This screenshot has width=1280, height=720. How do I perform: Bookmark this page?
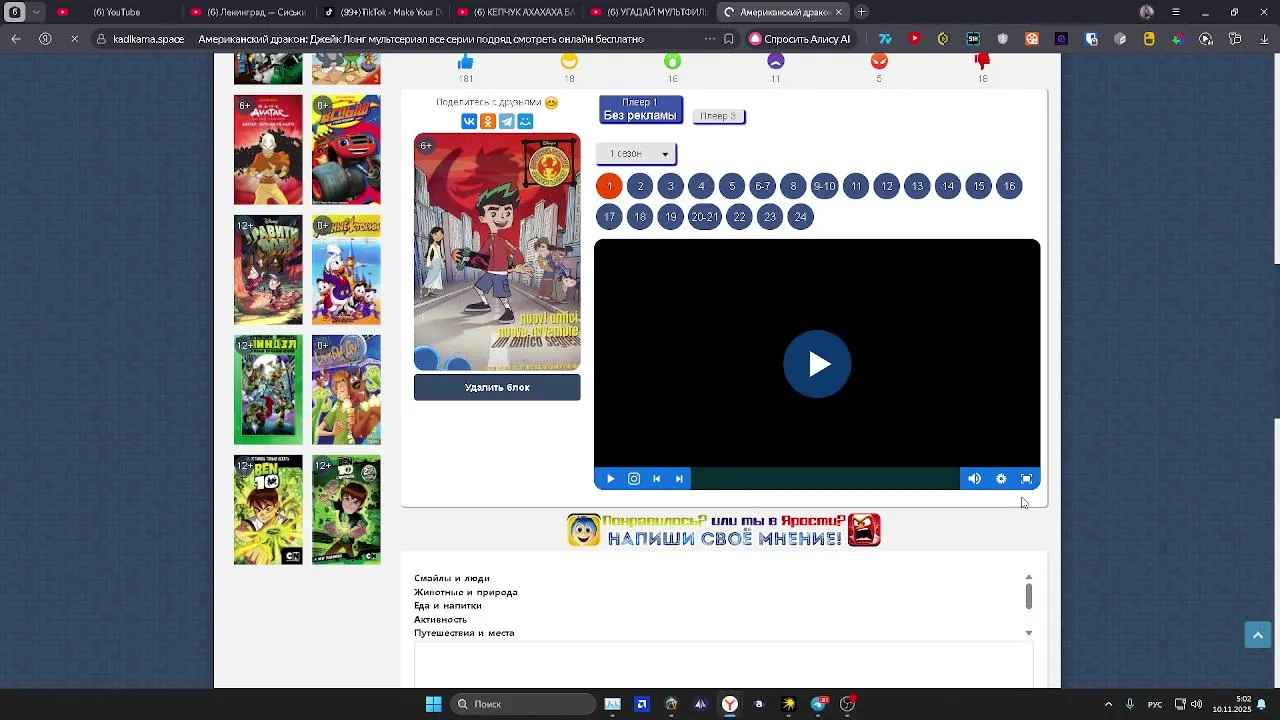729,39
